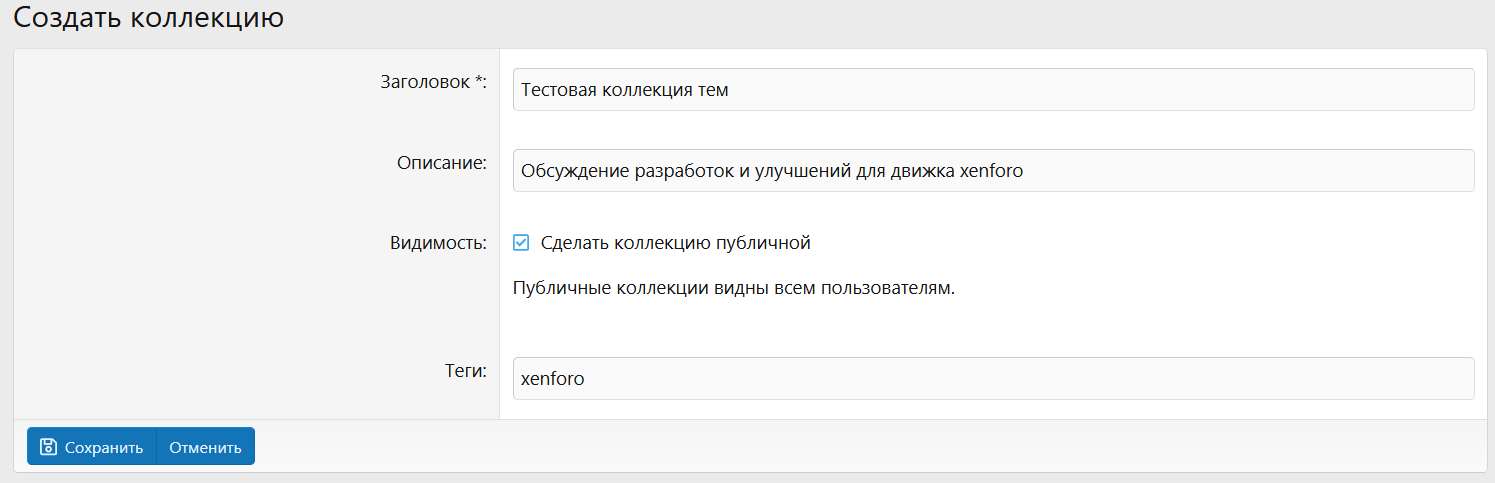The width and height of the screenshot is (1495, 483).
Task: Click the text Тестовая коллекция тем
Action: point(625,90)
